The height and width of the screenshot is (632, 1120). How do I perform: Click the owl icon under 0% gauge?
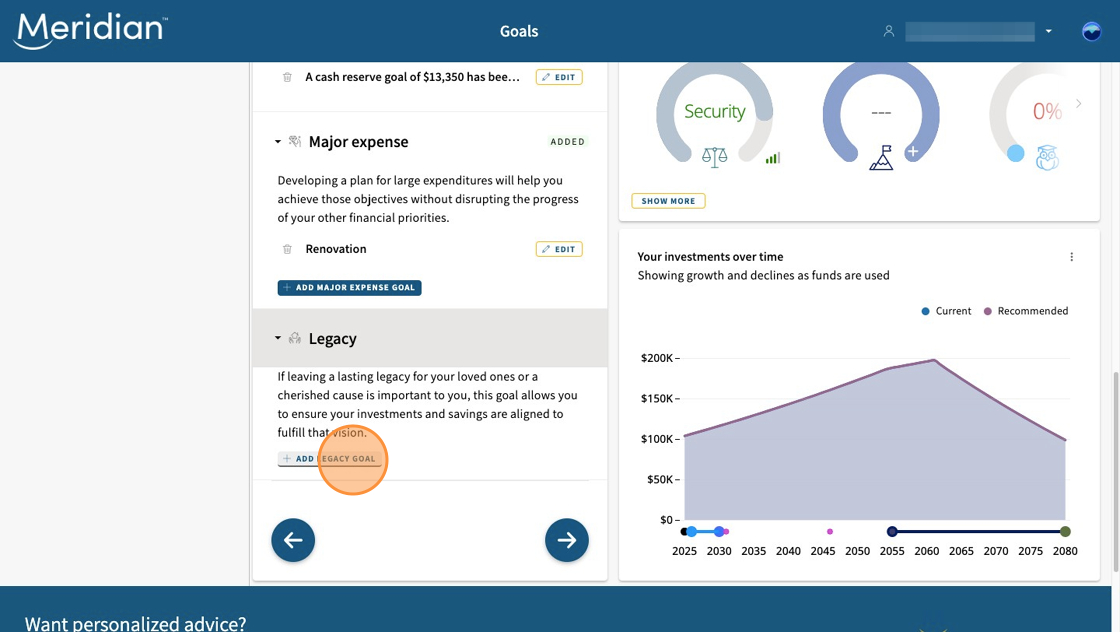click(x=1047, y=158)
